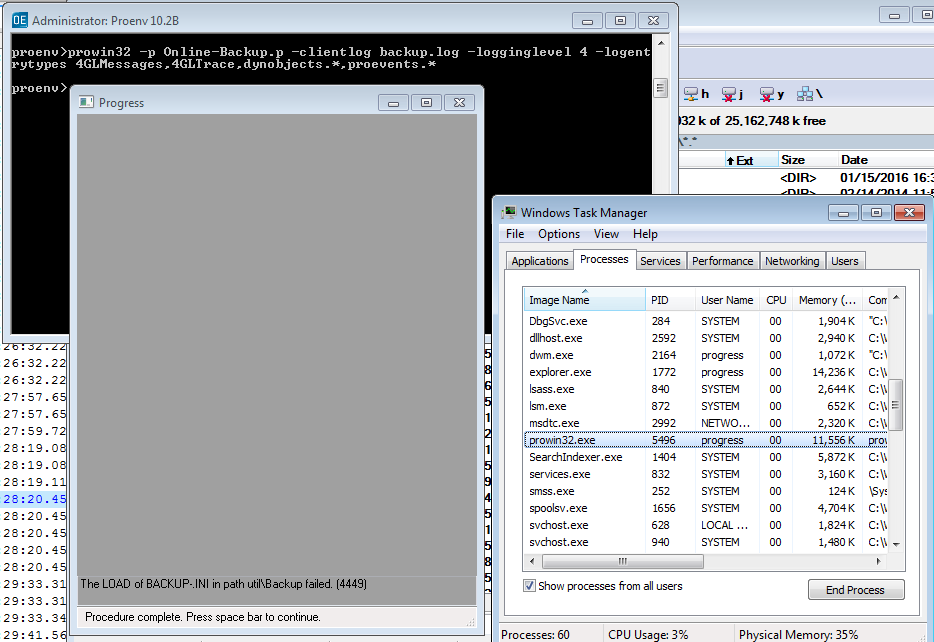The image size is (934, 642).
Task: Open the Options menu in Task Manager
Action: (x=559, y=234)
